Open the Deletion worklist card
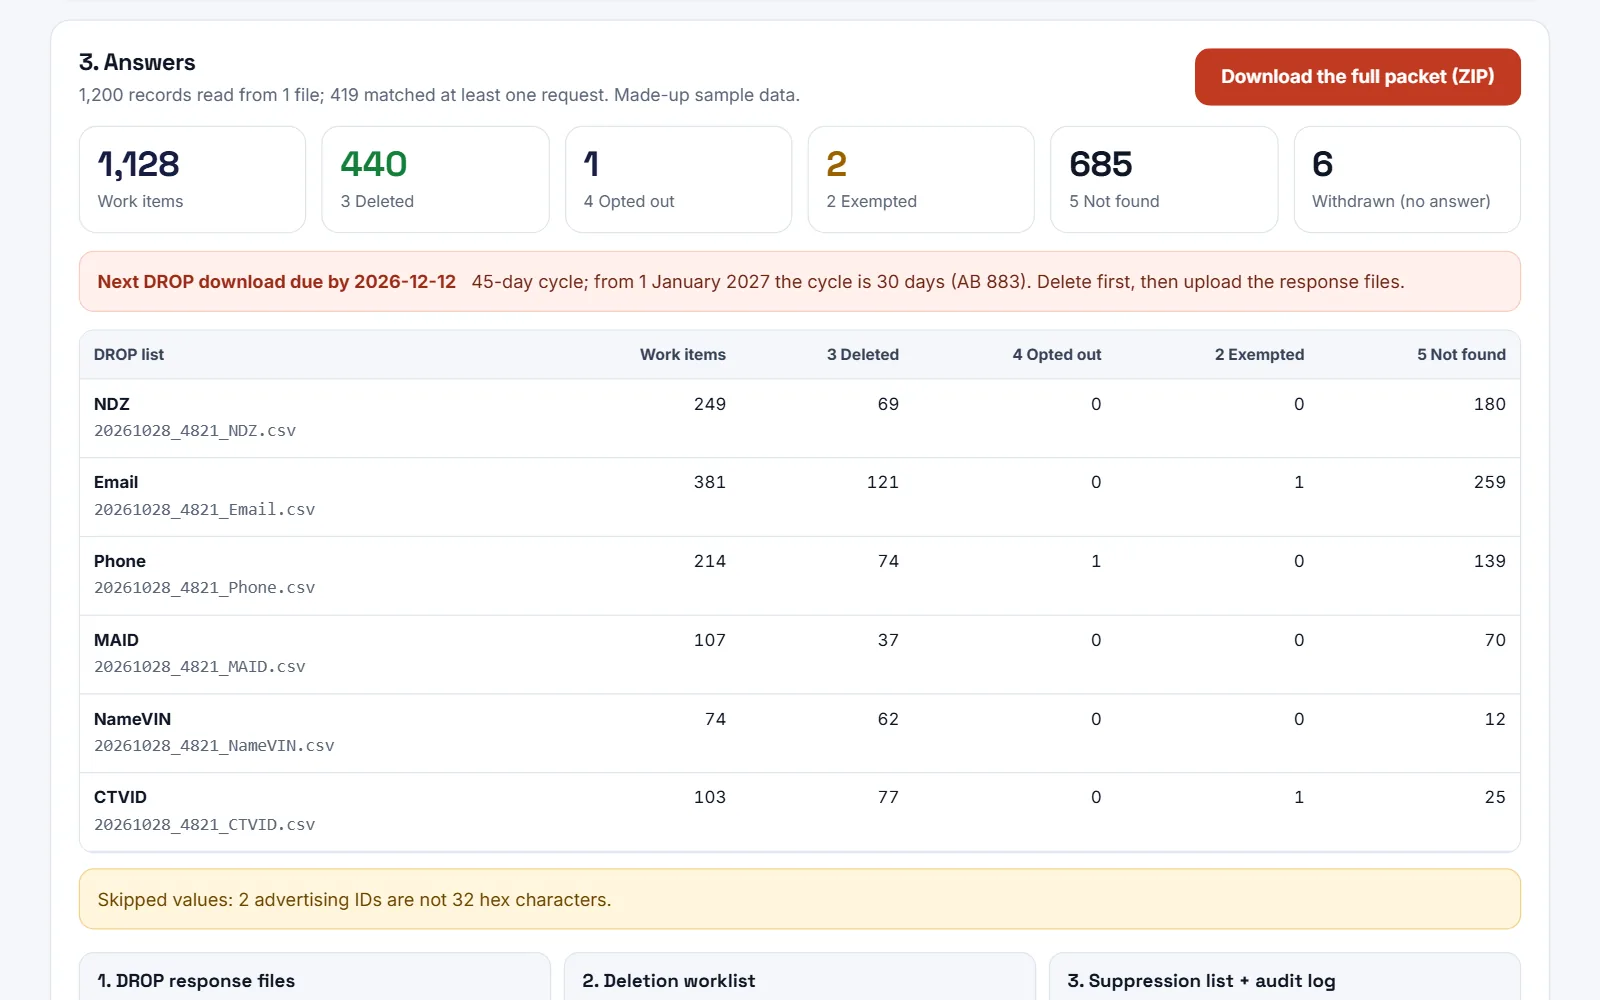This screenshot has height=1000, width=1600. 799,977
